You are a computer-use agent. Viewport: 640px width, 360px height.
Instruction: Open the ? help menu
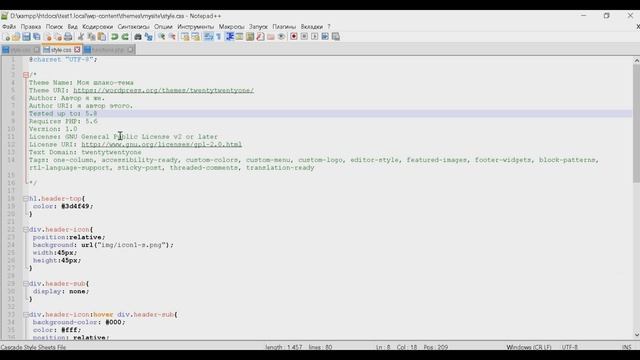[x=329, y=27]
